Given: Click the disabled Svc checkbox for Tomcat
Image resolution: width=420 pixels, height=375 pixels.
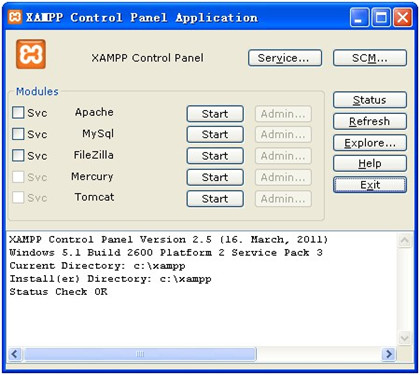Looking at the screenshot, I should (18, 197).
